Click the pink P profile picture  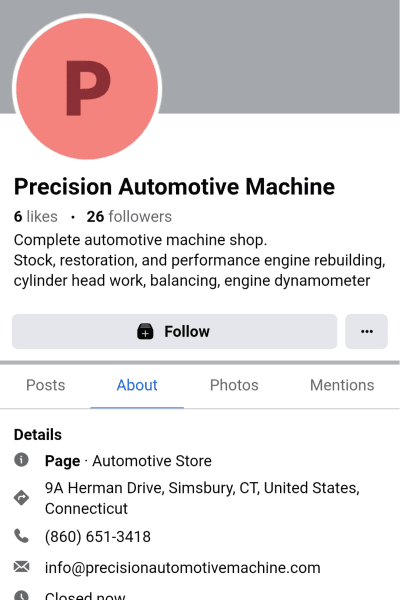click(87, 88)
